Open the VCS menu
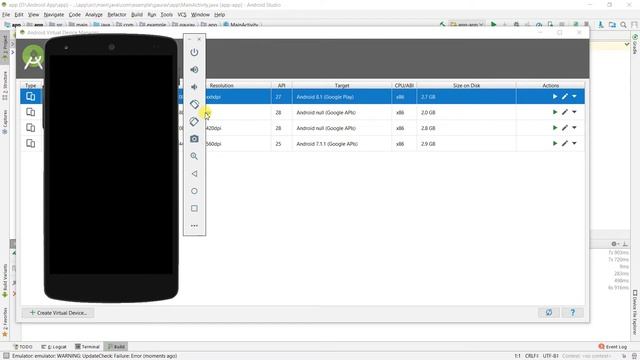The image size is (640, 360). coord(182,14)
